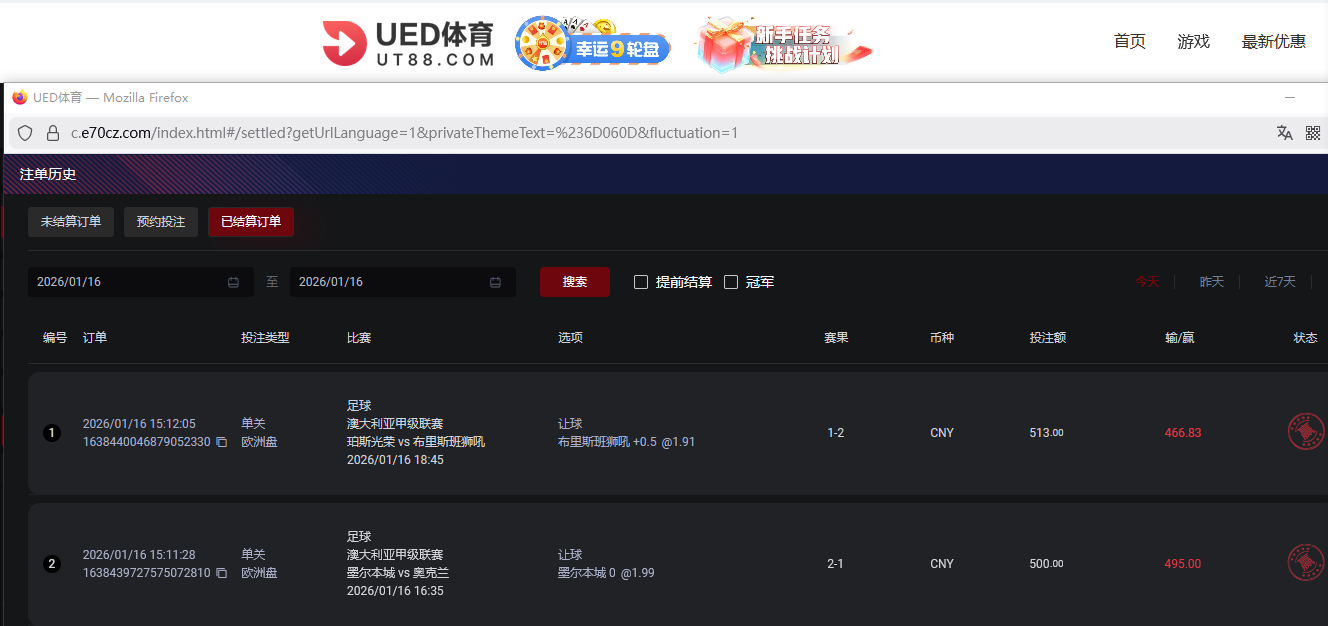Filter by 昨天 quick range
Screen dimensions: 1328x626
pyautogui.click(x=1211, y=282)
